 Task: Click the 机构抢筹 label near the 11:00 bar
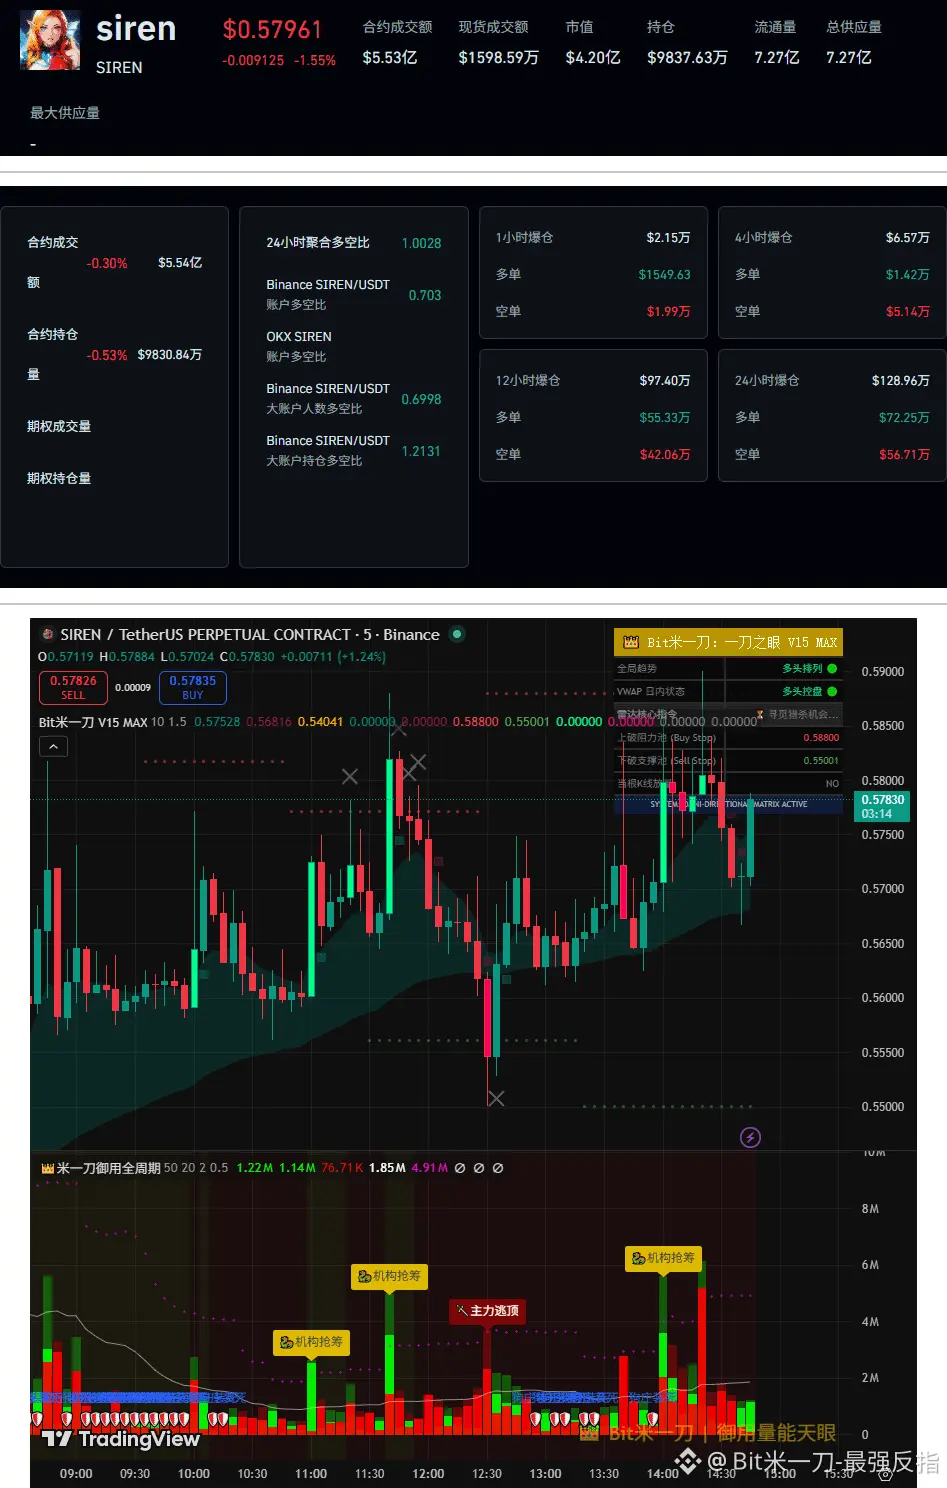click(x=311, y=1342)
